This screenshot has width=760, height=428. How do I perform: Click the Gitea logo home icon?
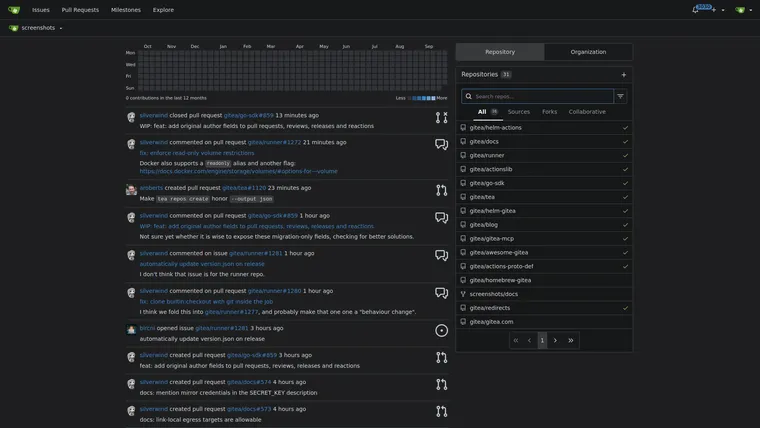[x=14, y=10]
